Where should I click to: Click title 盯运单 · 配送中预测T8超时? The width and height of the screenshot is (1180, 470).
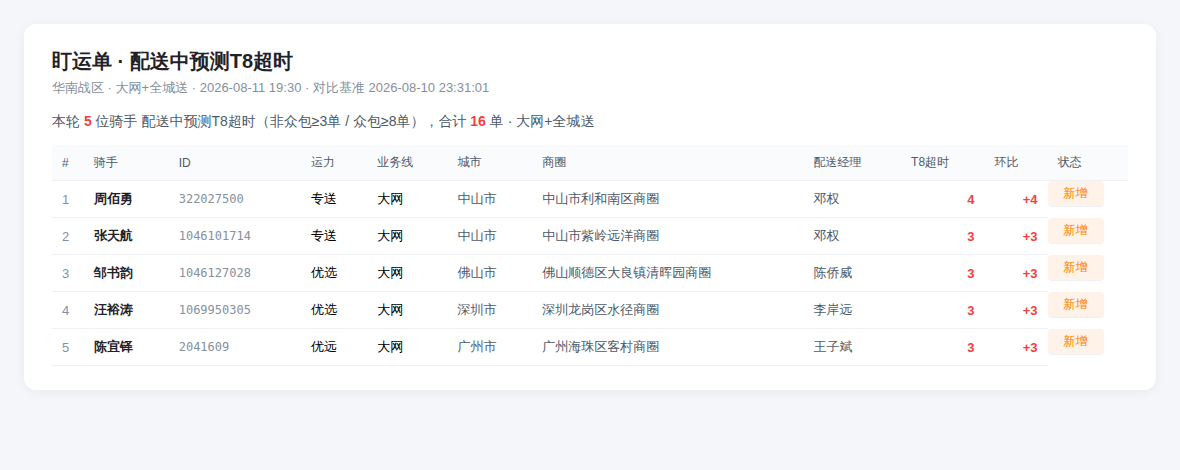point(172,62)
